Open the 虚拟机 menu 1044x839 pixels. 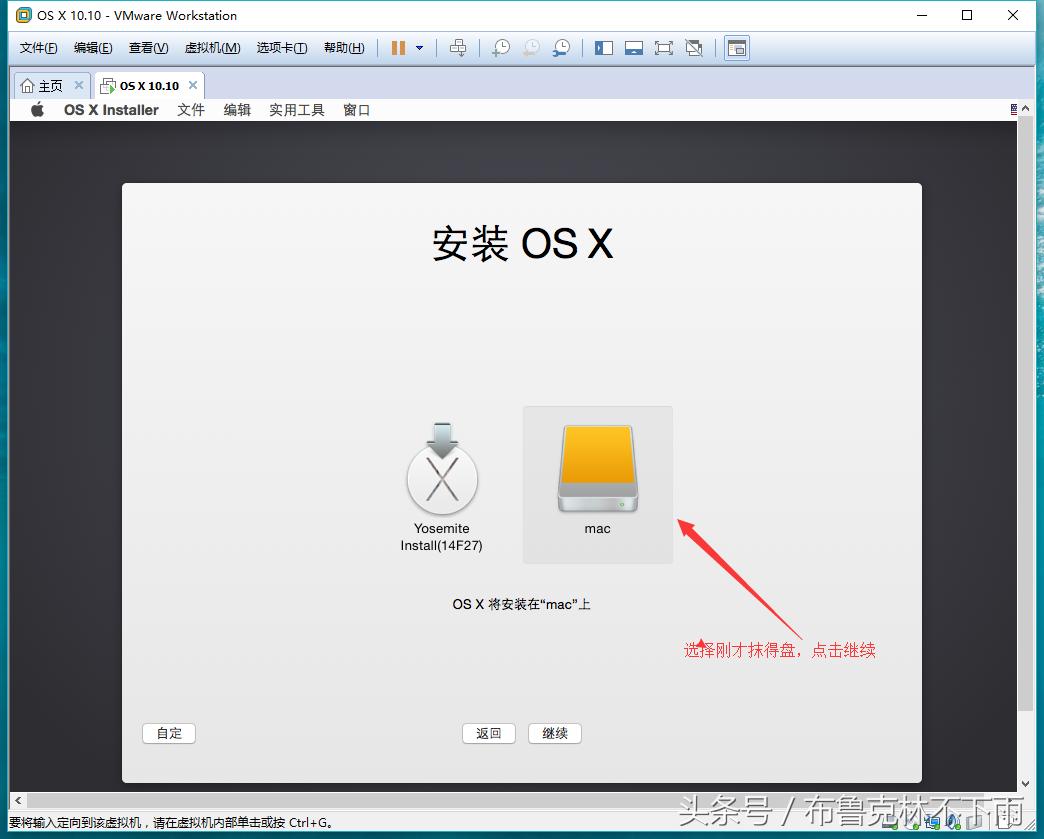[212, 47]
